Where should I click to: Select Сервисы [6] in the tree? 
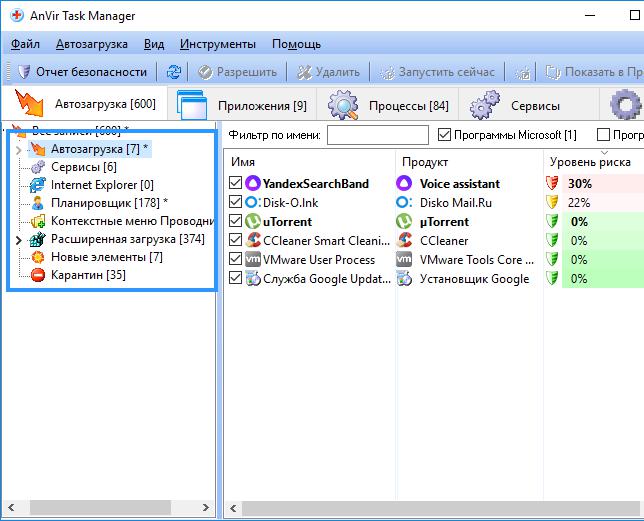84,167
